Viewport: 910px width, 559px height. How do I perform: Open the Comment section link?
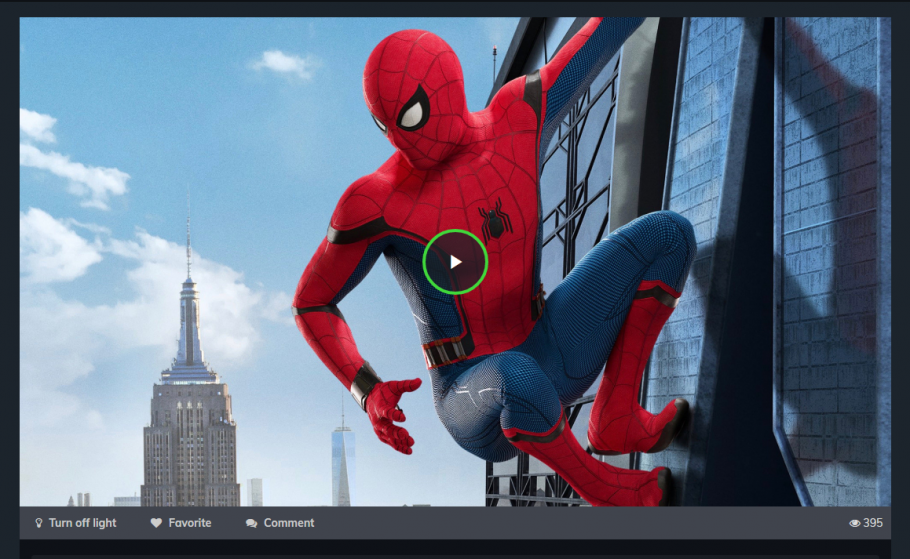click(280, 523)
